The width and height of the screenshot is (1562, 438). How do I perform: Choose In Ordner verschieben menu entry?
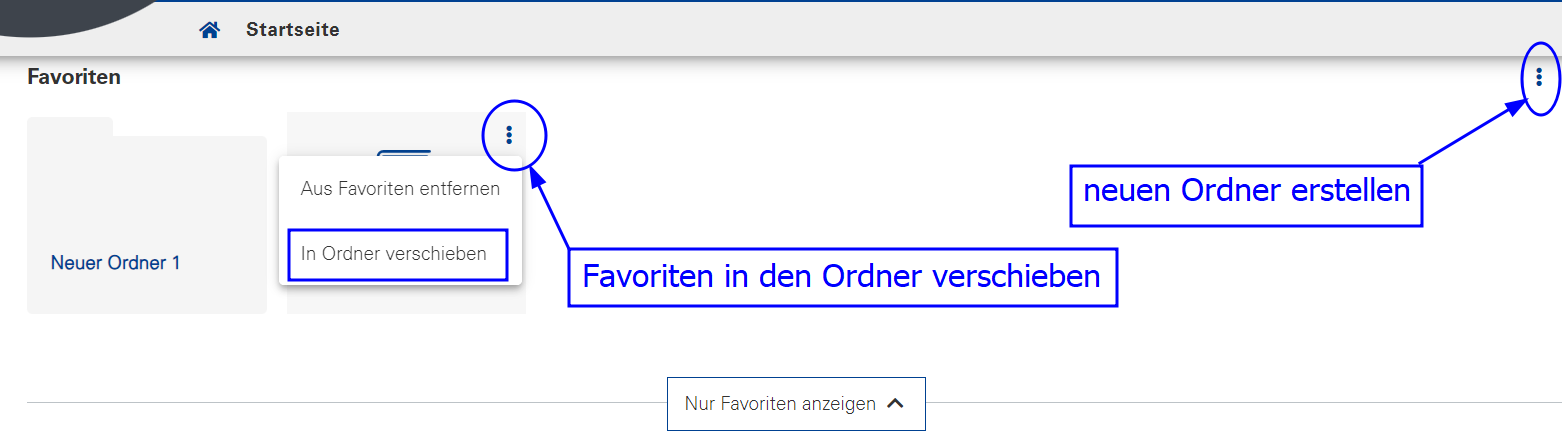pyautogui.click(x=394, y=254)
